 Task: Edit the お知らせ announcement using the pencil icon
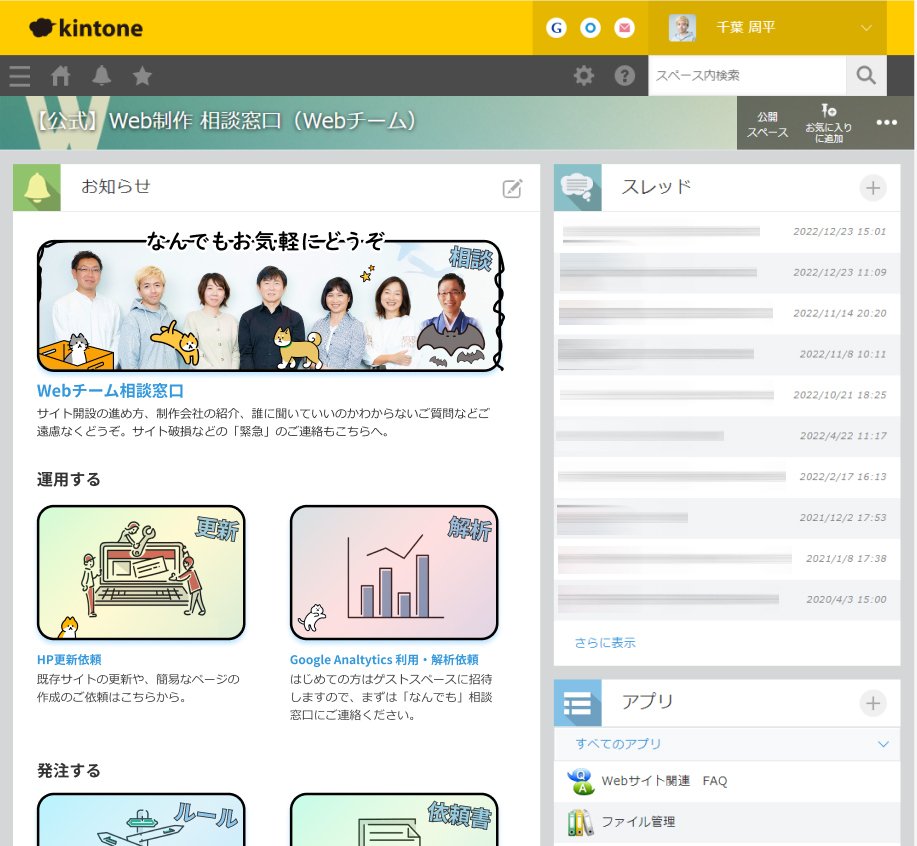511,188
